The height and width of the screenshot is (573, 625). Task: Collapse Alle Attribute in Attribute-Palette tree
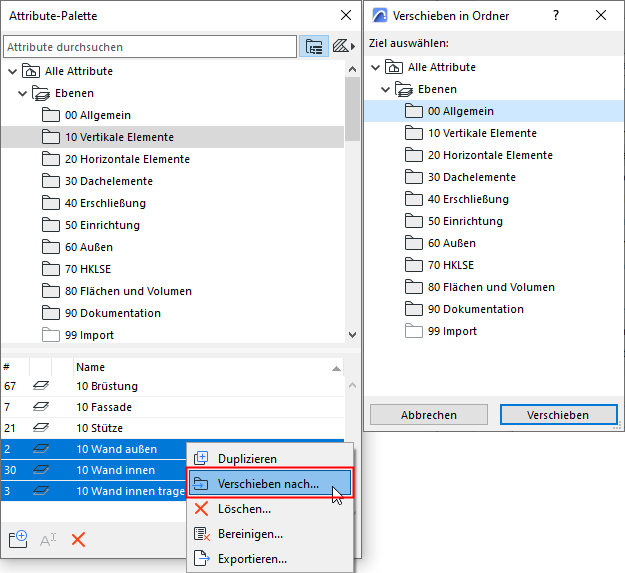click(13, 71)
